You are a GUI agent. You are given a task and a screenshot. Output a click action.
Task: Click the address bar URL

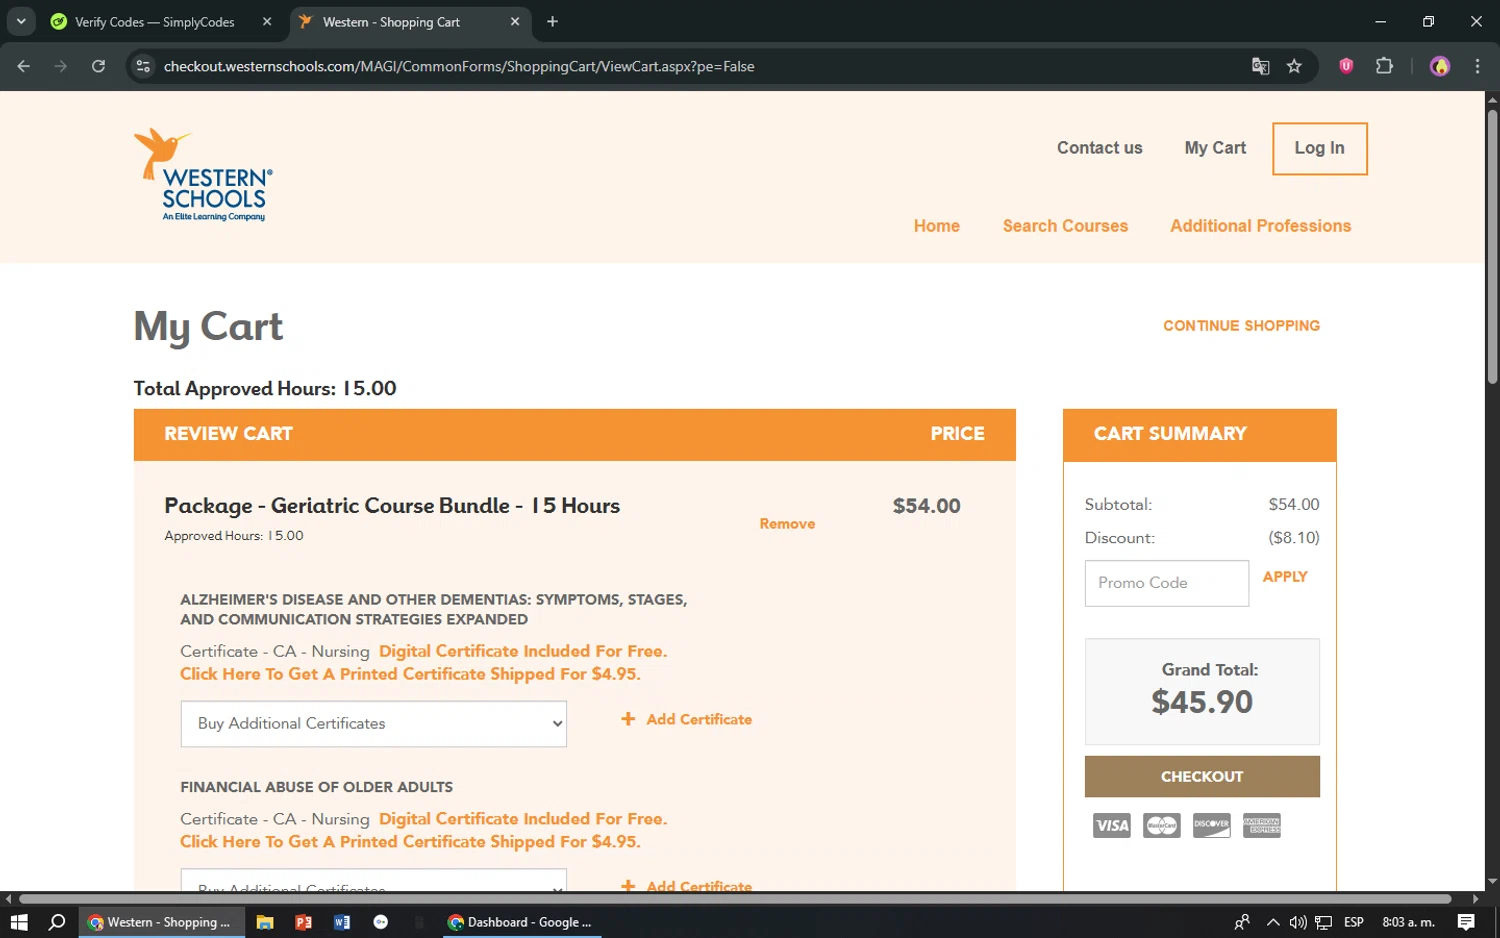pos(459,66)
